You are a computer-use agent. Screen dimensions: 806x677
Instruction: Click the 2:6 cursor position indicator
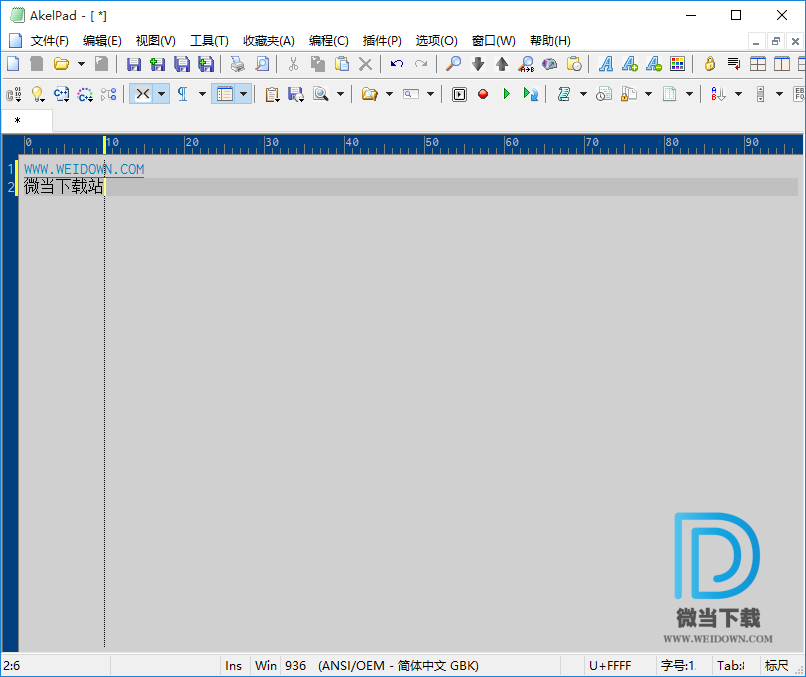click(x=12, y=666)
